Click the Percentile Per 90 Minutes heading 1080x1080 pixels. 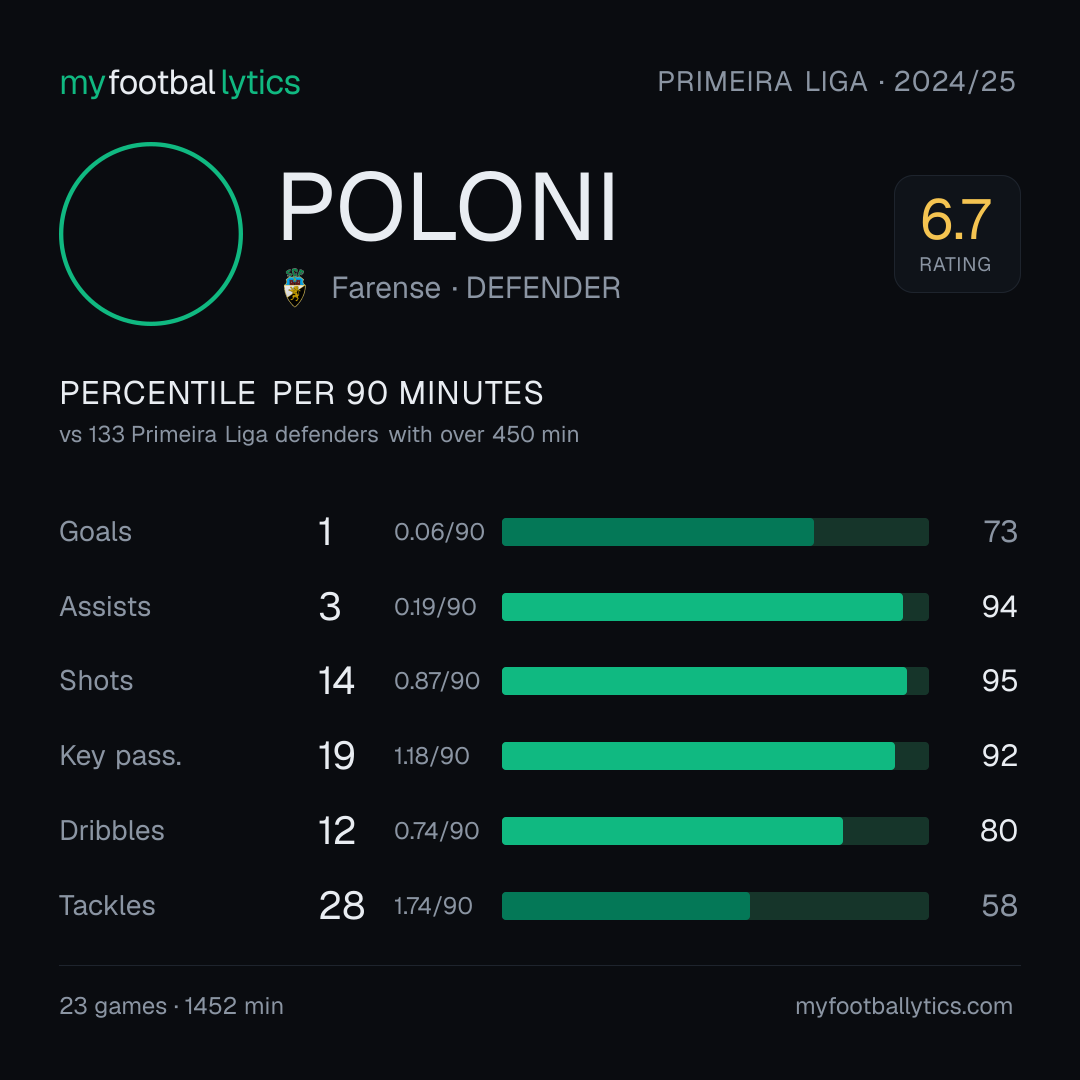[x=302, y=393]
